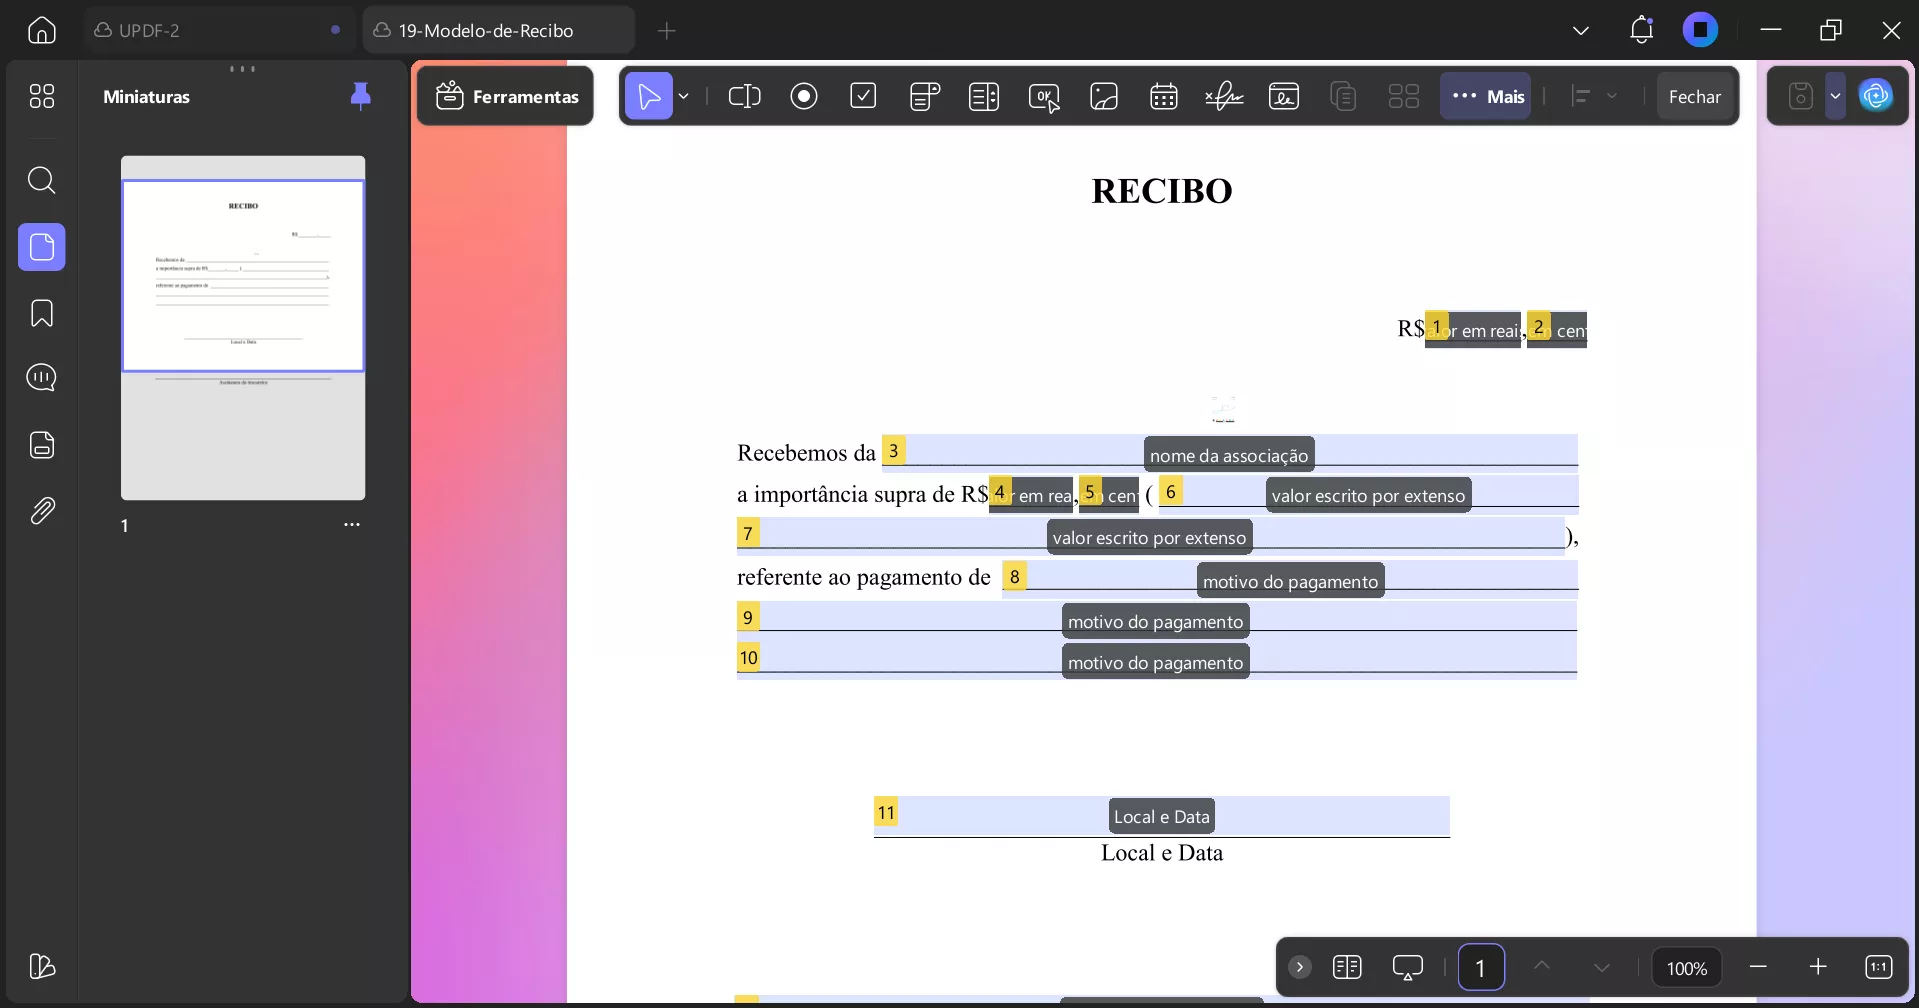1919x1008 pixels.
Task: Click the AI assistant icon at top right
Action: point(1876,96)
